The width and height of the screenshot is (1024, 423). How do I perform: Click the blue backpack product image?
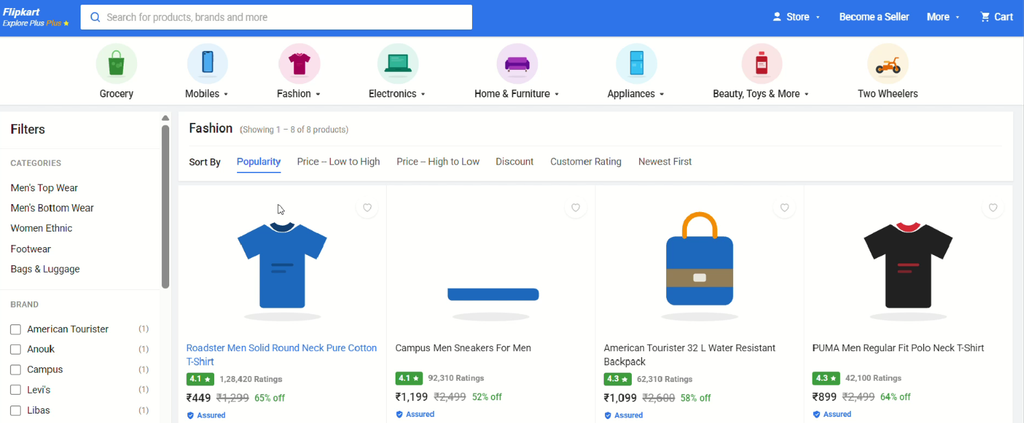click(x=699, y=259)
